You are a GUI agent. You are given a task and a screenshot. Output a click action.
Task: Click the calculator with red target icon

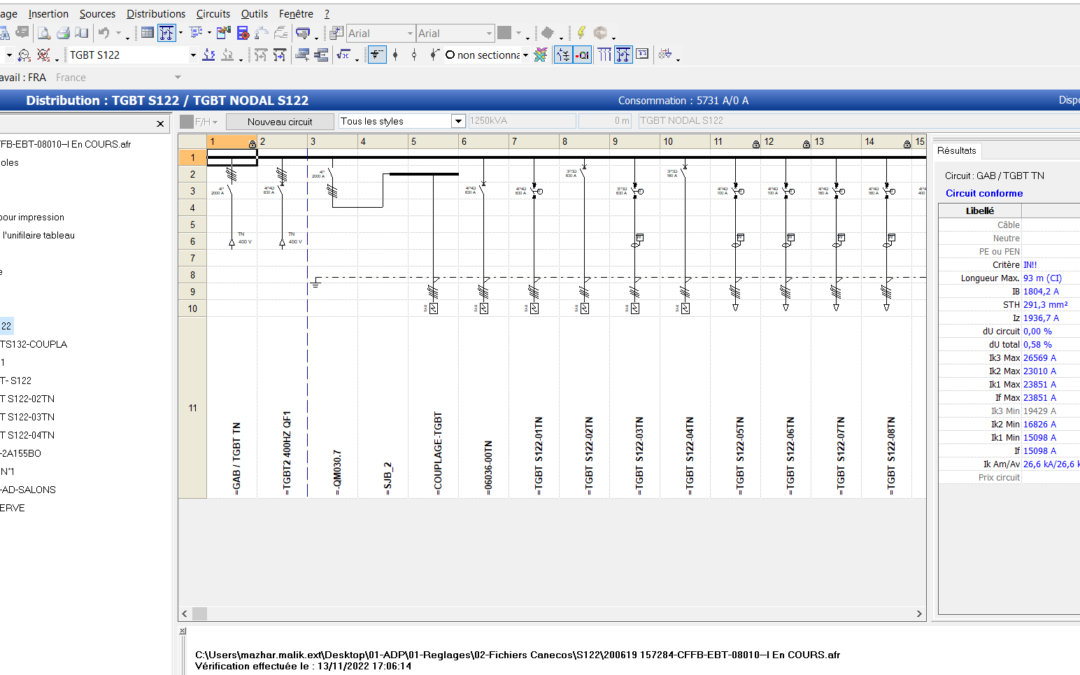click(x=242, y=32)
